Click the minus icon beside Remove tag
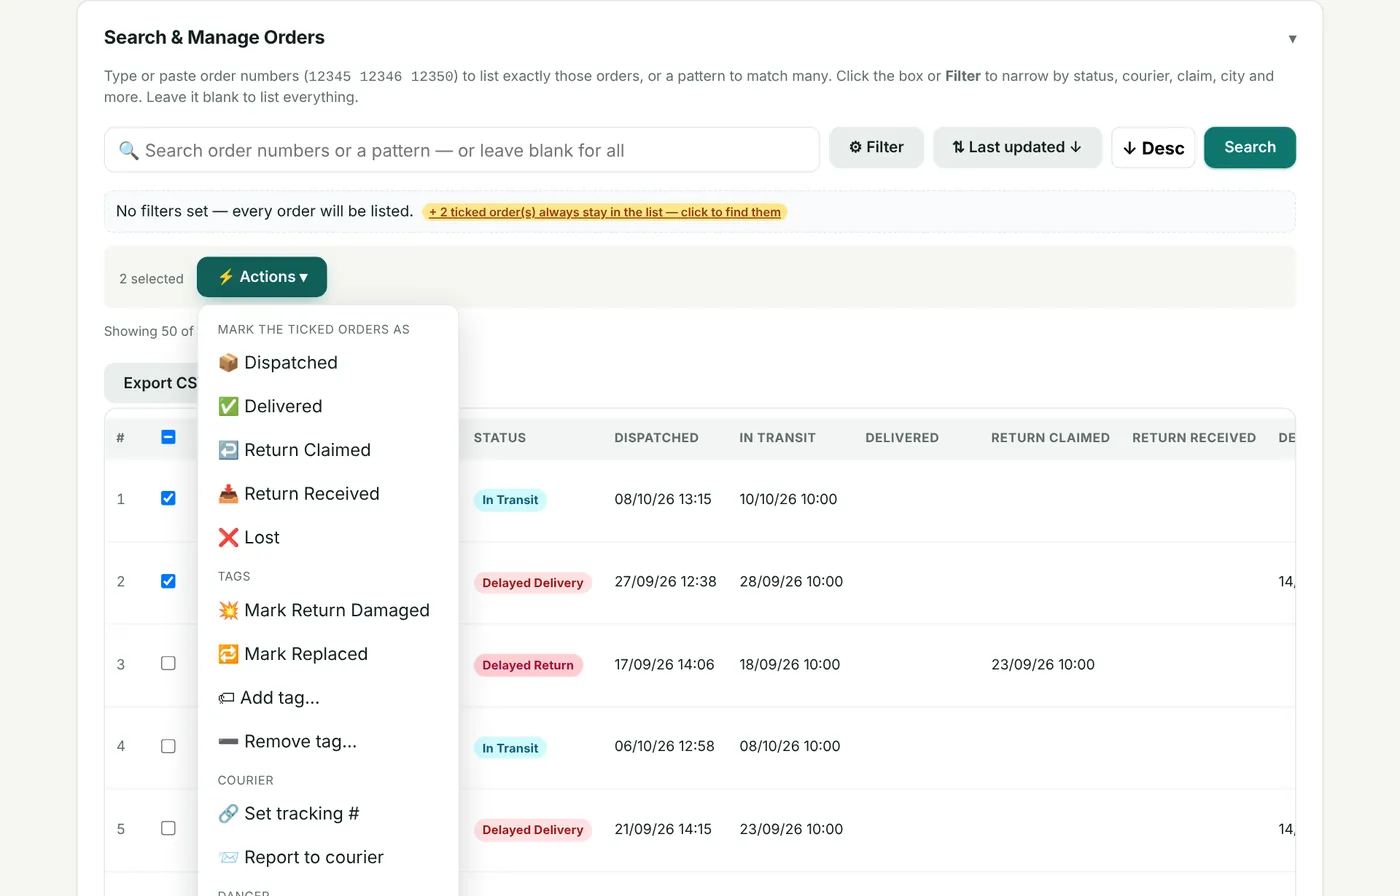Screen dimensions: 1400x896 point(228,742)
